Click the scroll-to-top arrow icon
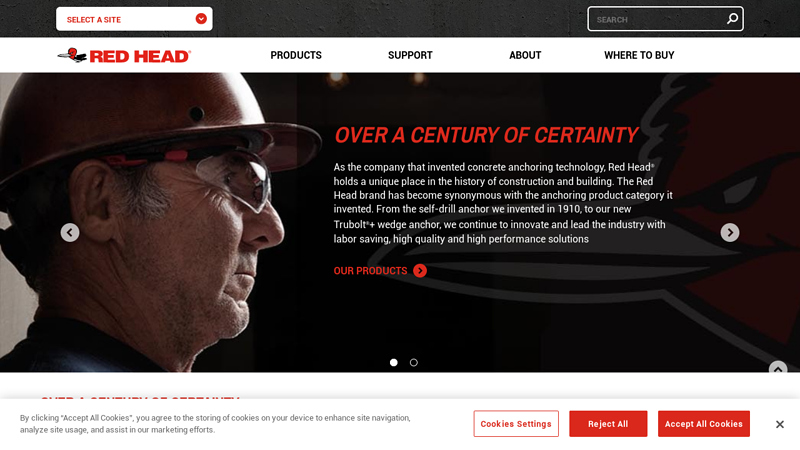This screenshot has height=450, width=800. click(x=778, y=368)
